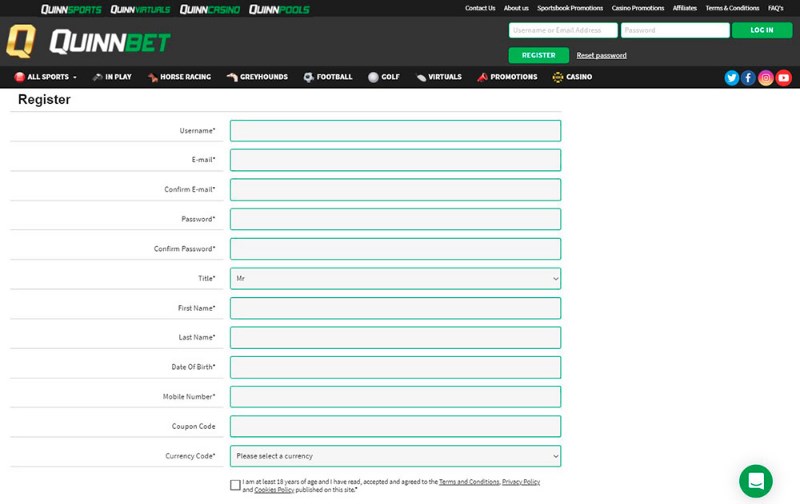Go to the Horse Racing section
Viewport: 800px width, 504px height.
tap(185, 77)
